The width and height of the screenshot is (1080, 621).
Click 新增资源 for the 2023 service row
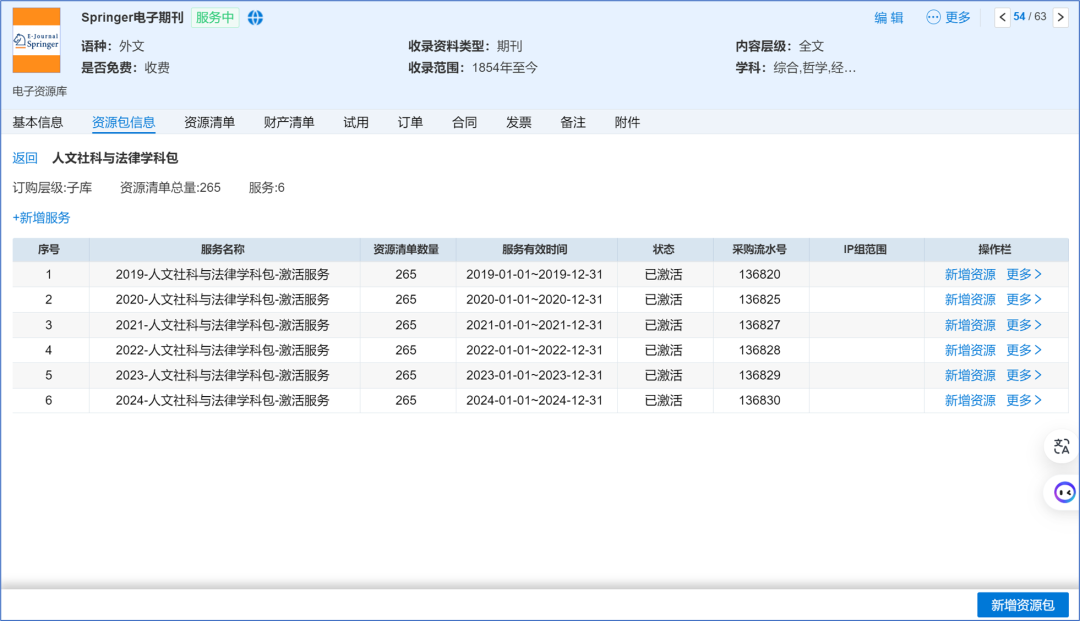click(970, 375)
